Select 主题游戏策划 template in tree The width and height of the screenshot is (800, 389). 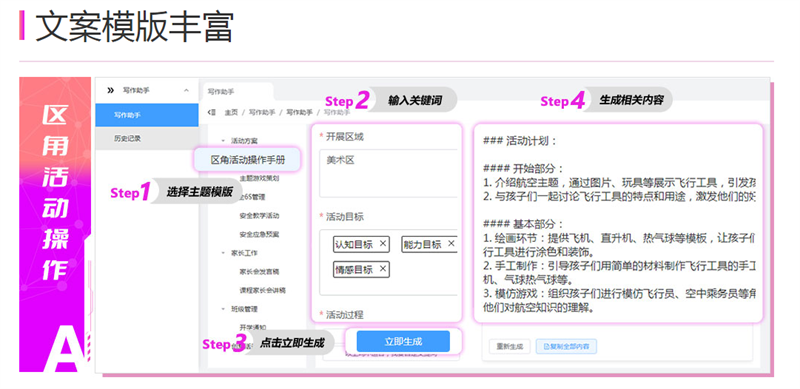point(259,179)
